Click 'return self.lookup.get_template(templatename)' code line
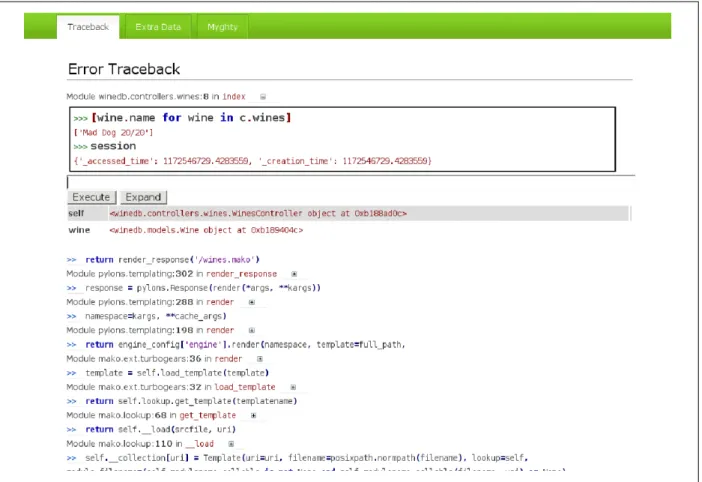This screenshot has width=702, height=482. 191,401
